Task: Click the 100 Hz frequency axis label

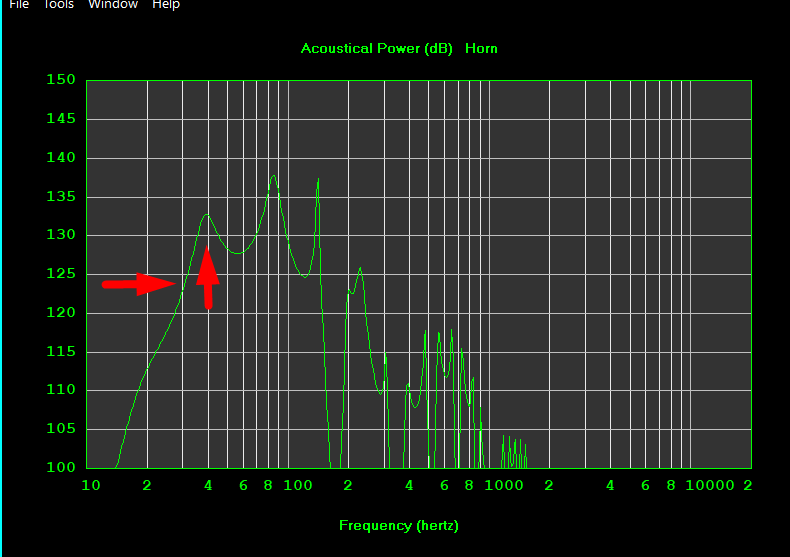Action: click(x=298, y=485)
